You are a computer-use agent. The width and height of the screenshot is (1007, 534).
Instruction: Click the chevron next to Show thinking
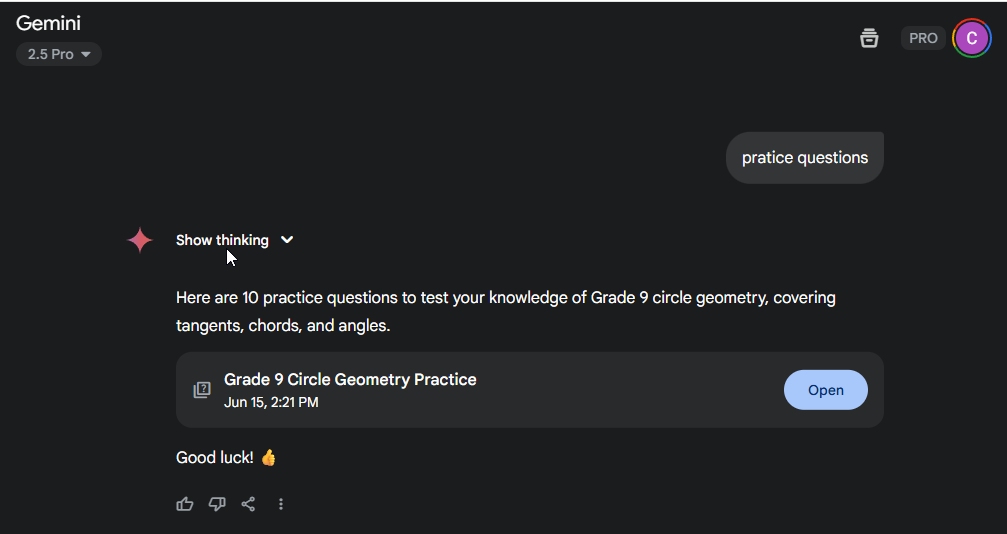tap(287, 240)
